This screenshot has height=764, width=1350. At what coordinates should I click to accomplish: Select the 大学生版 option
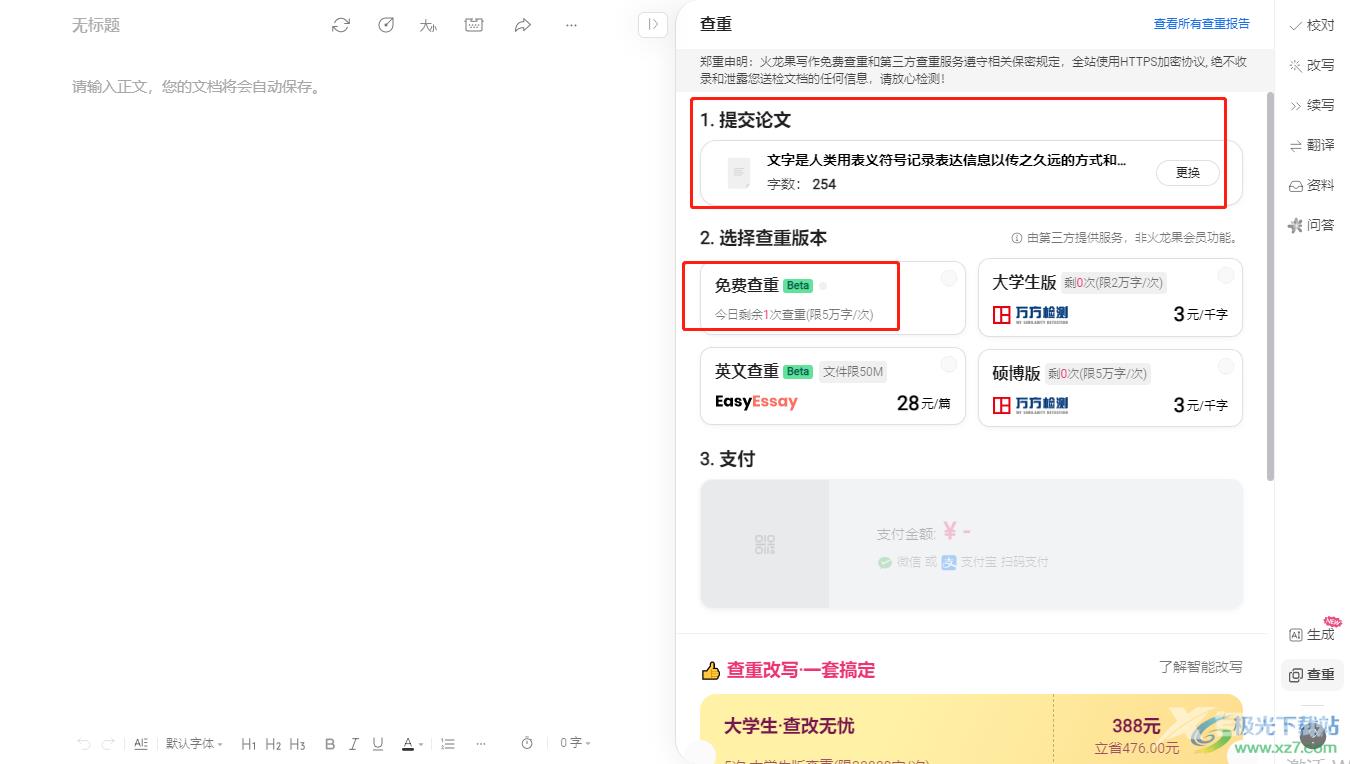coord(1110,297)
